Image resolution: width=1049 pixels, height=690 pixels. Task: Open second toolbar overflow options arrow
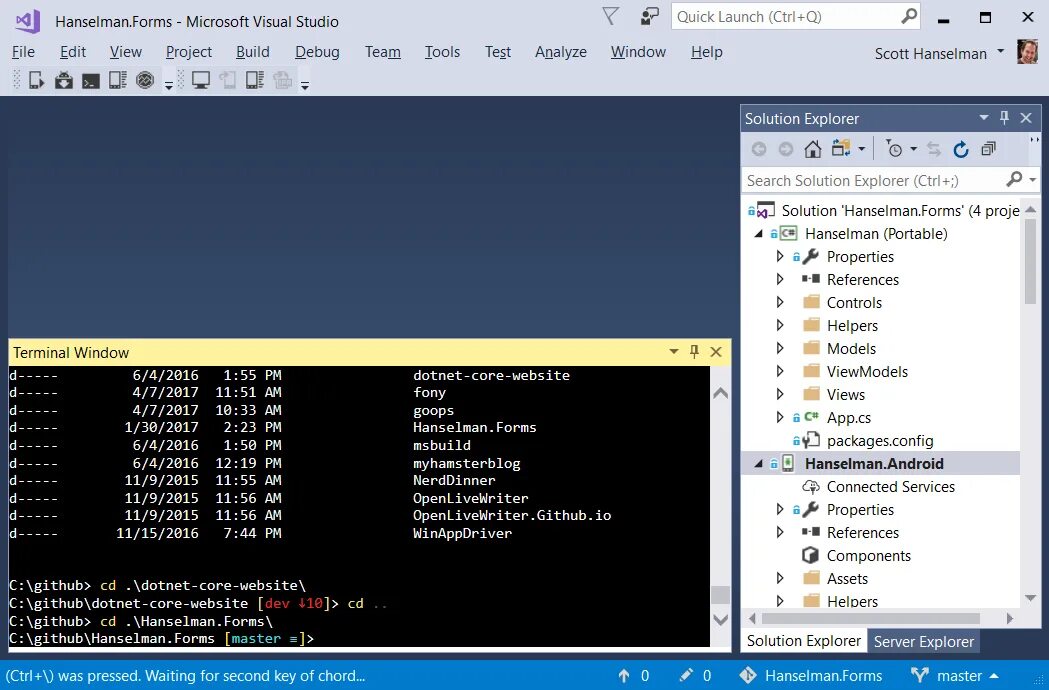tap(304, 85)
